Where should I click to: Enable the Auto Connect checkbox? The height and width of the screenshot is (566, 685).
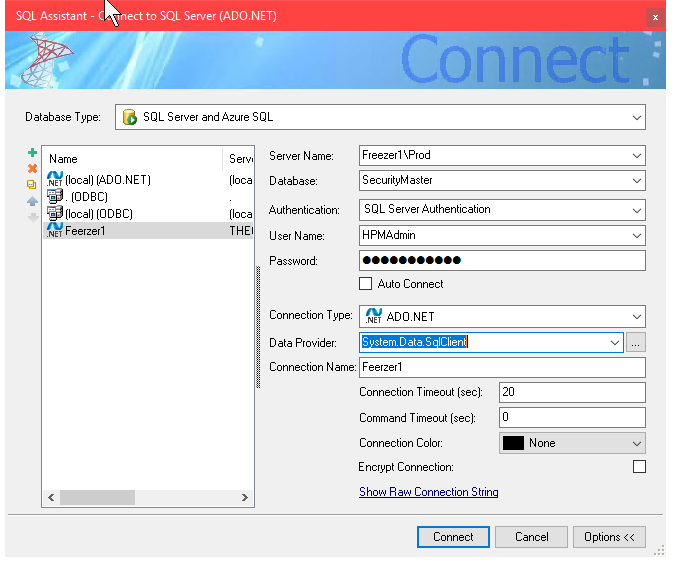click(x=365, y=284)
